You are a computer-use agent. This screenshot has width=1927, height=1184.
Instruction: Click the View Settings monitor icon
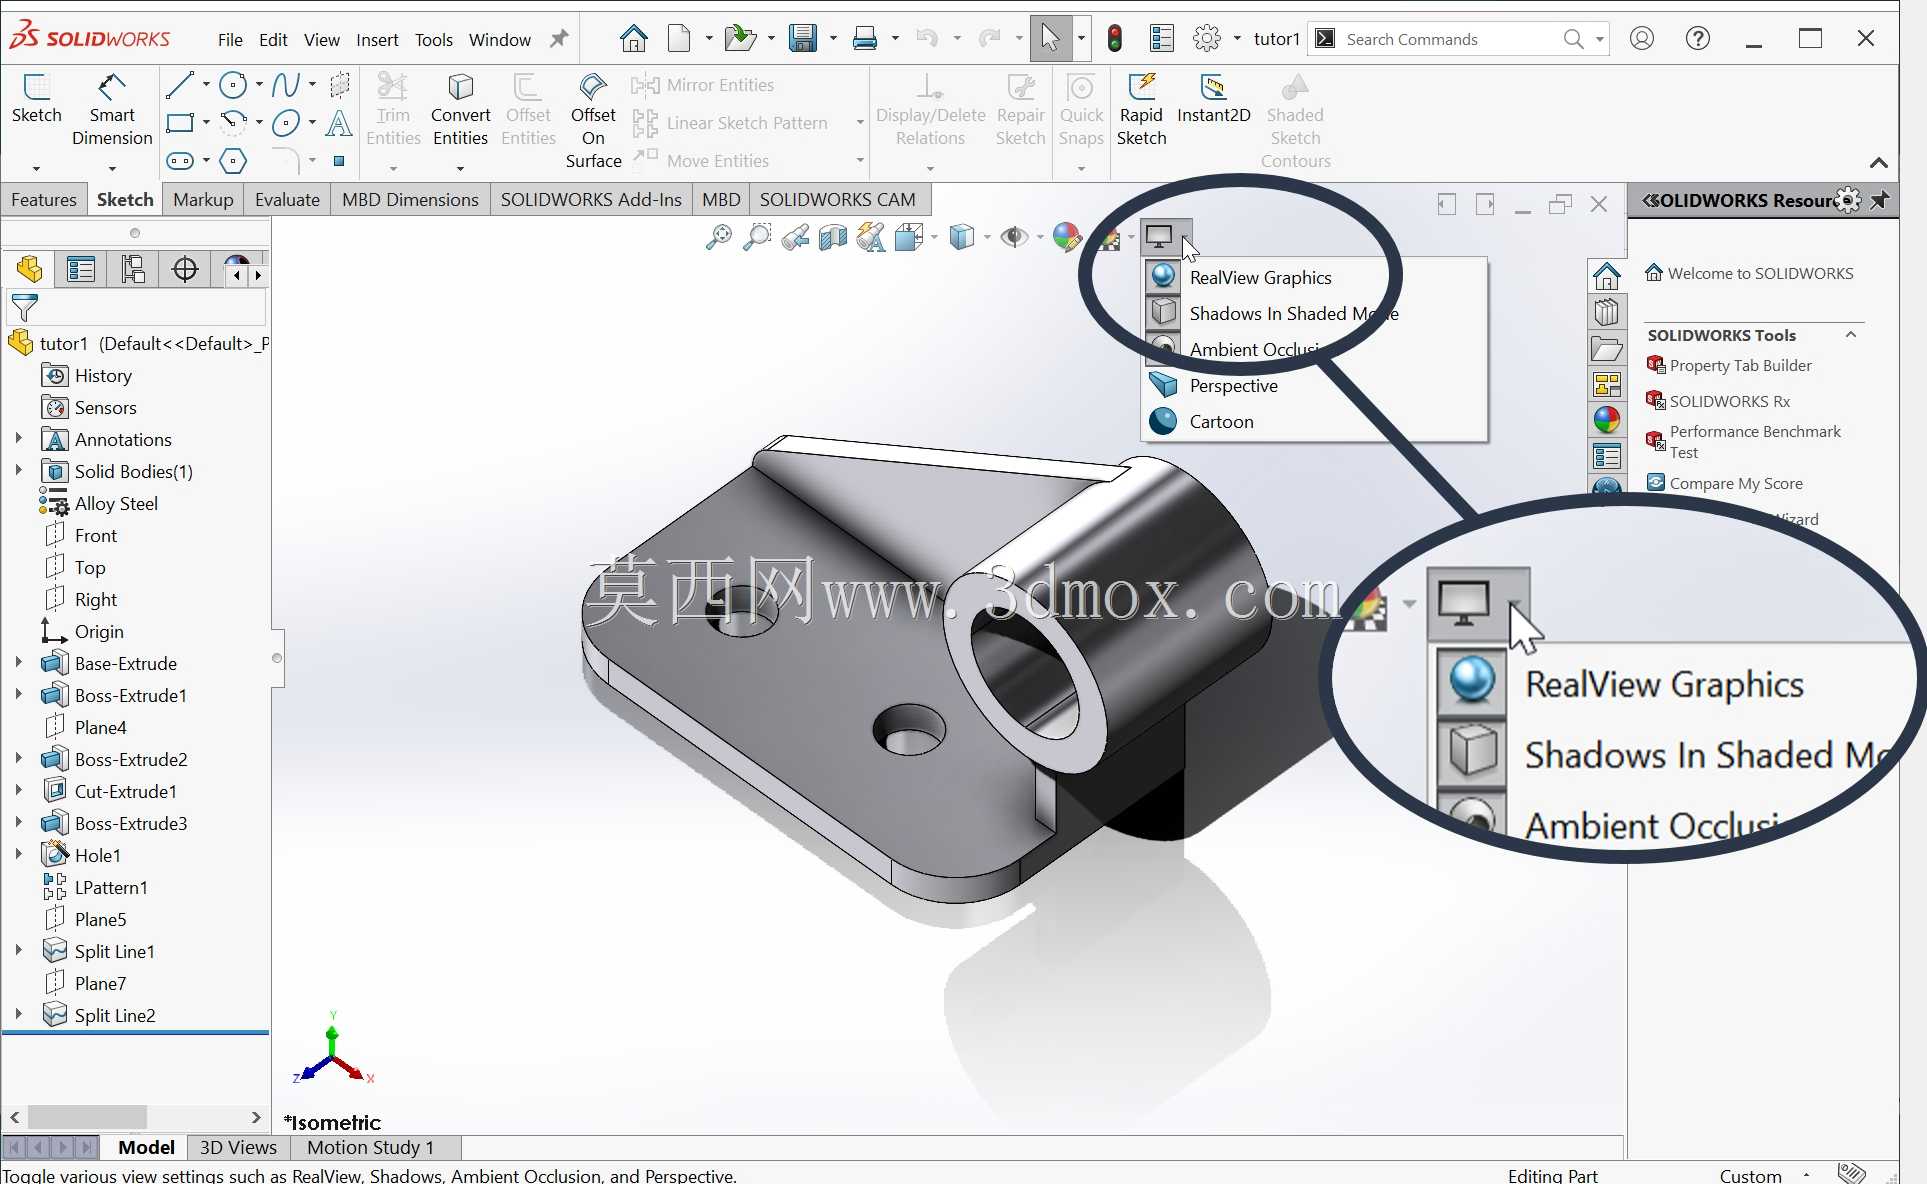[1159, 237]
